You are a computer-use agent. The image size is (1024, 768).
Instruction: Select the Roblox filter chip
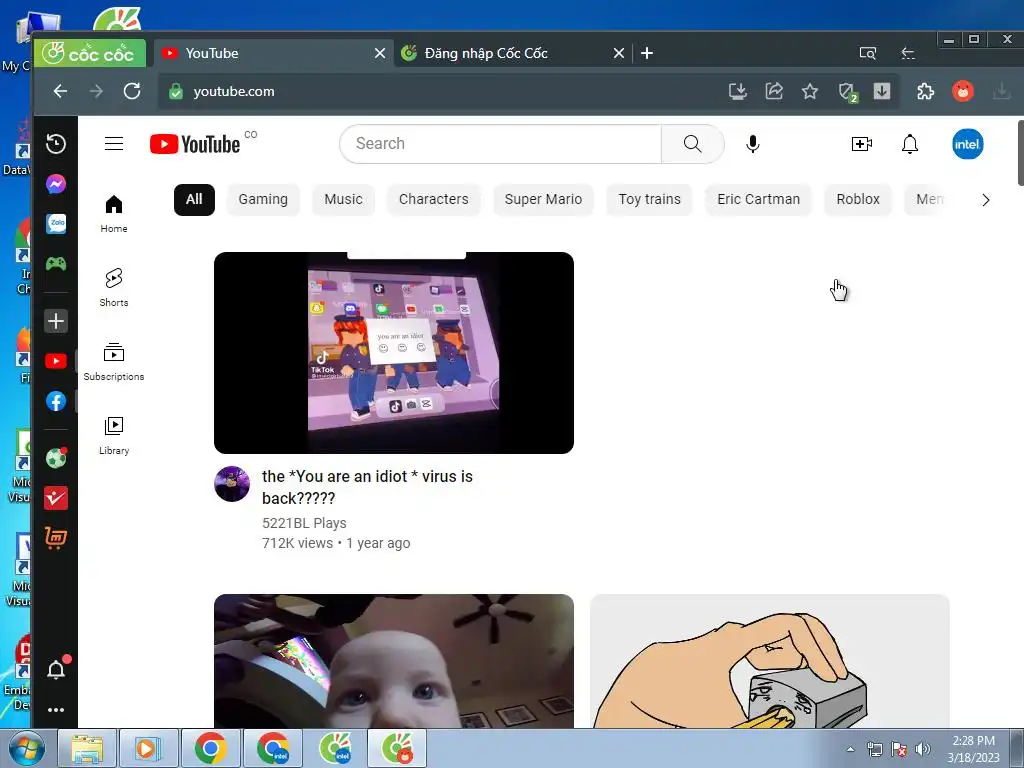coord(858,199)
